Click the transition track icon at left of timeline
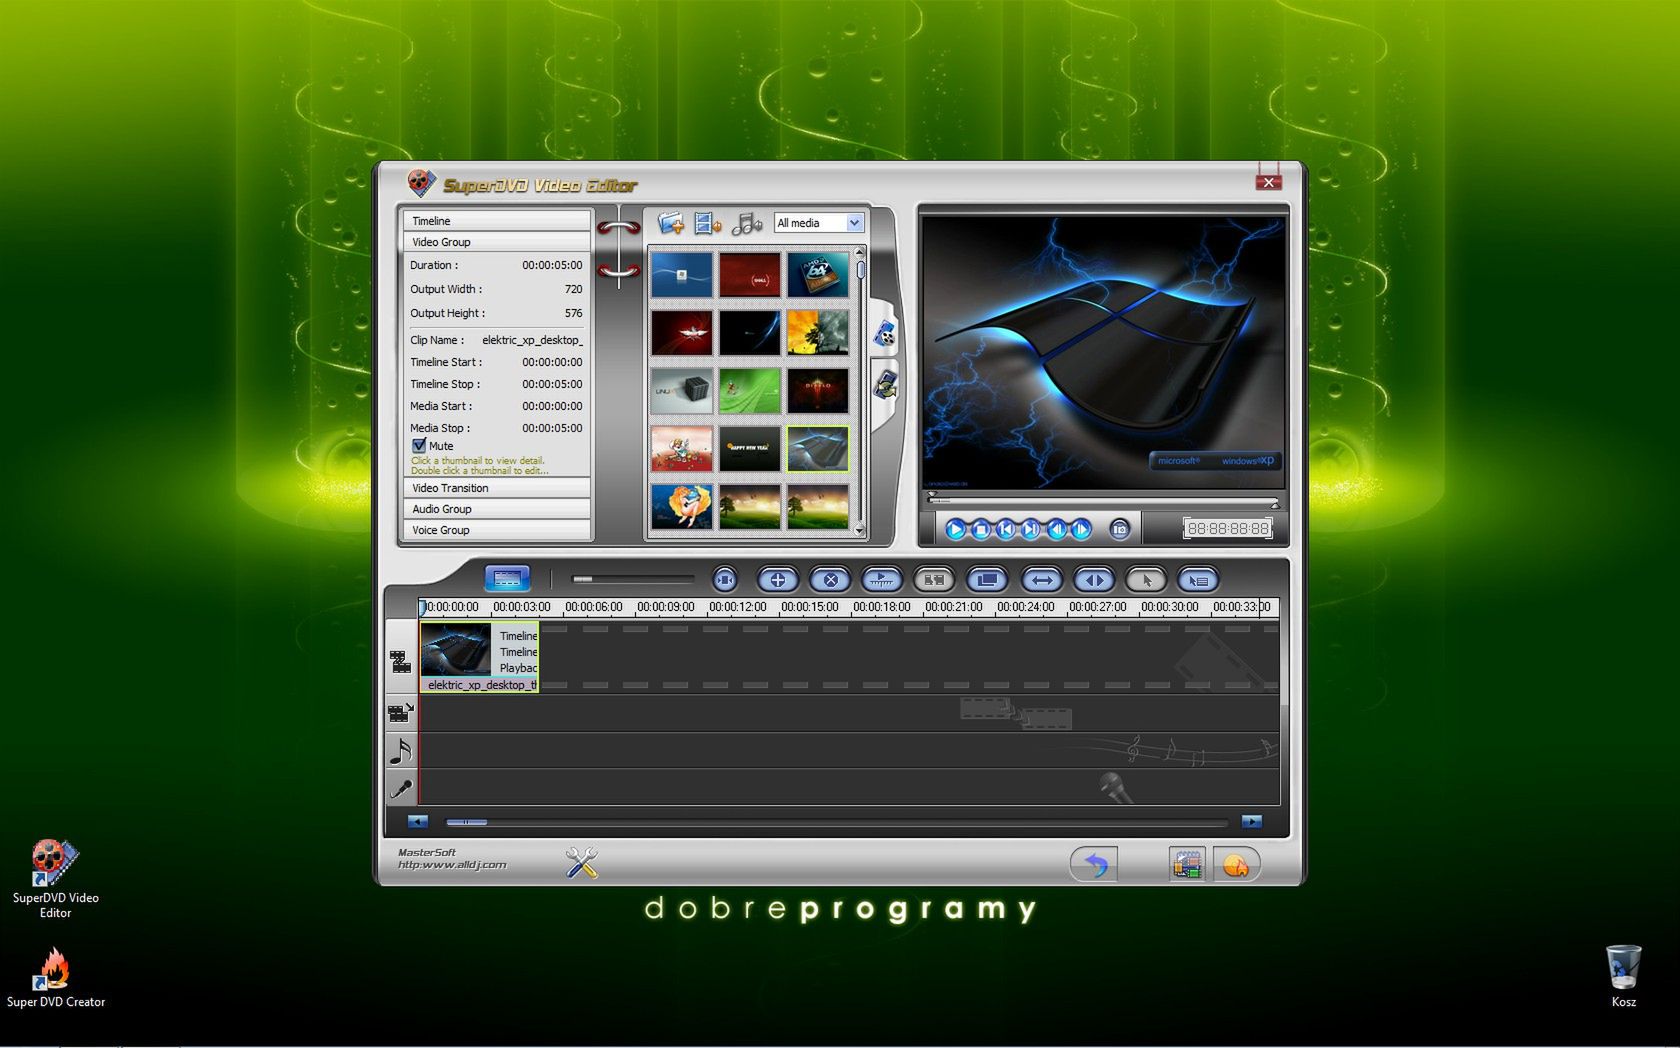This screenshot has width=1680, height=1048. coord(400,712)
